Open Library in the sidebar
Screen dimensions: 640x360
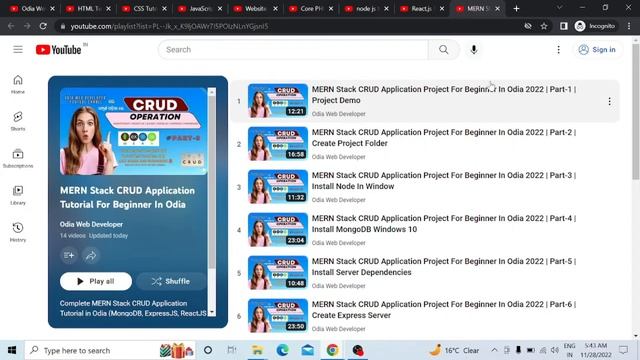click(x=18, y=195)
